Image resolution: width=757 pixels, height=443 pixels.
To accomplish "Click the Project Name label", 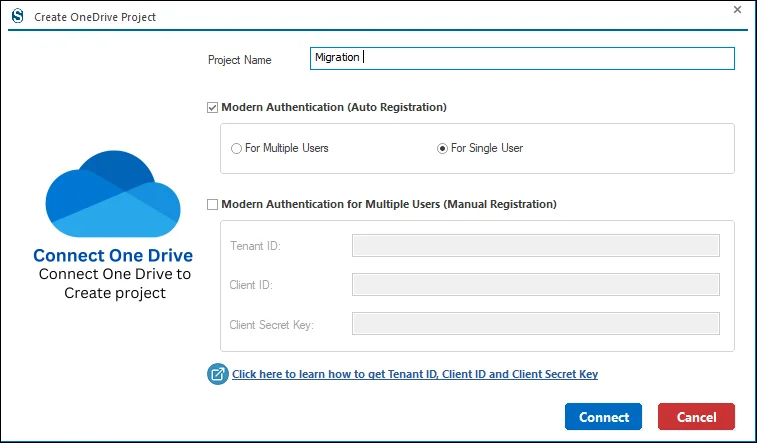I will click(239, 60).
